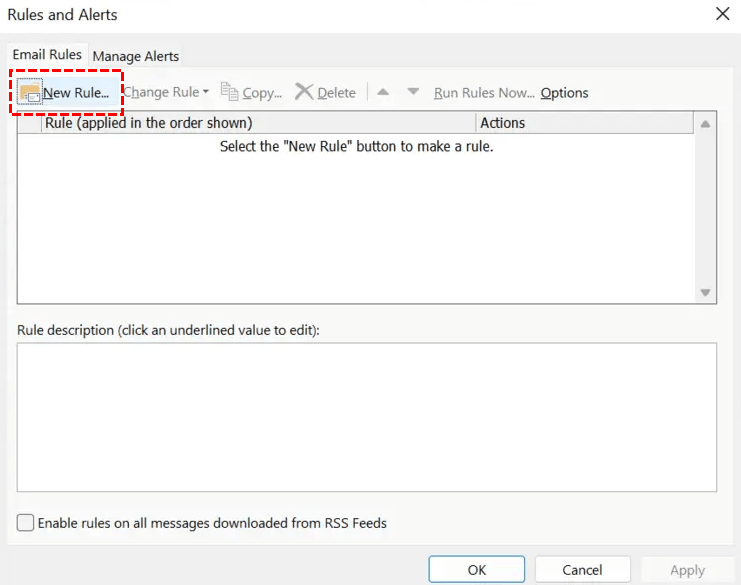Click the Cancel button
The image size is (741, 585).
[x=582, y=569]
